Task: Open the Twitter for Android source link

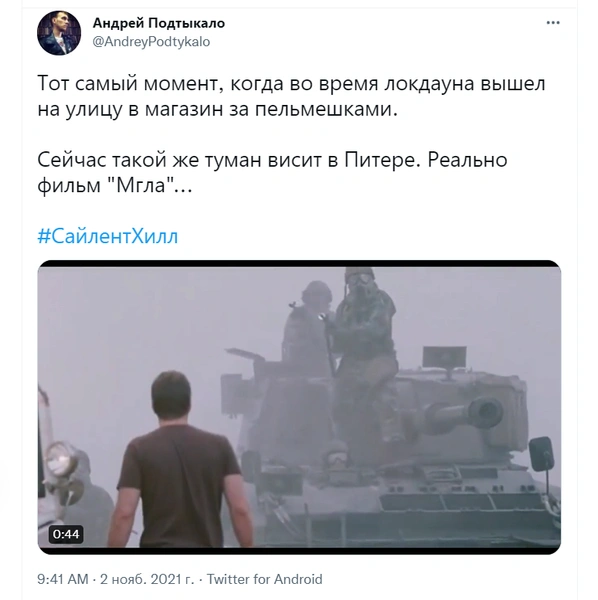Action: point(264,579)
